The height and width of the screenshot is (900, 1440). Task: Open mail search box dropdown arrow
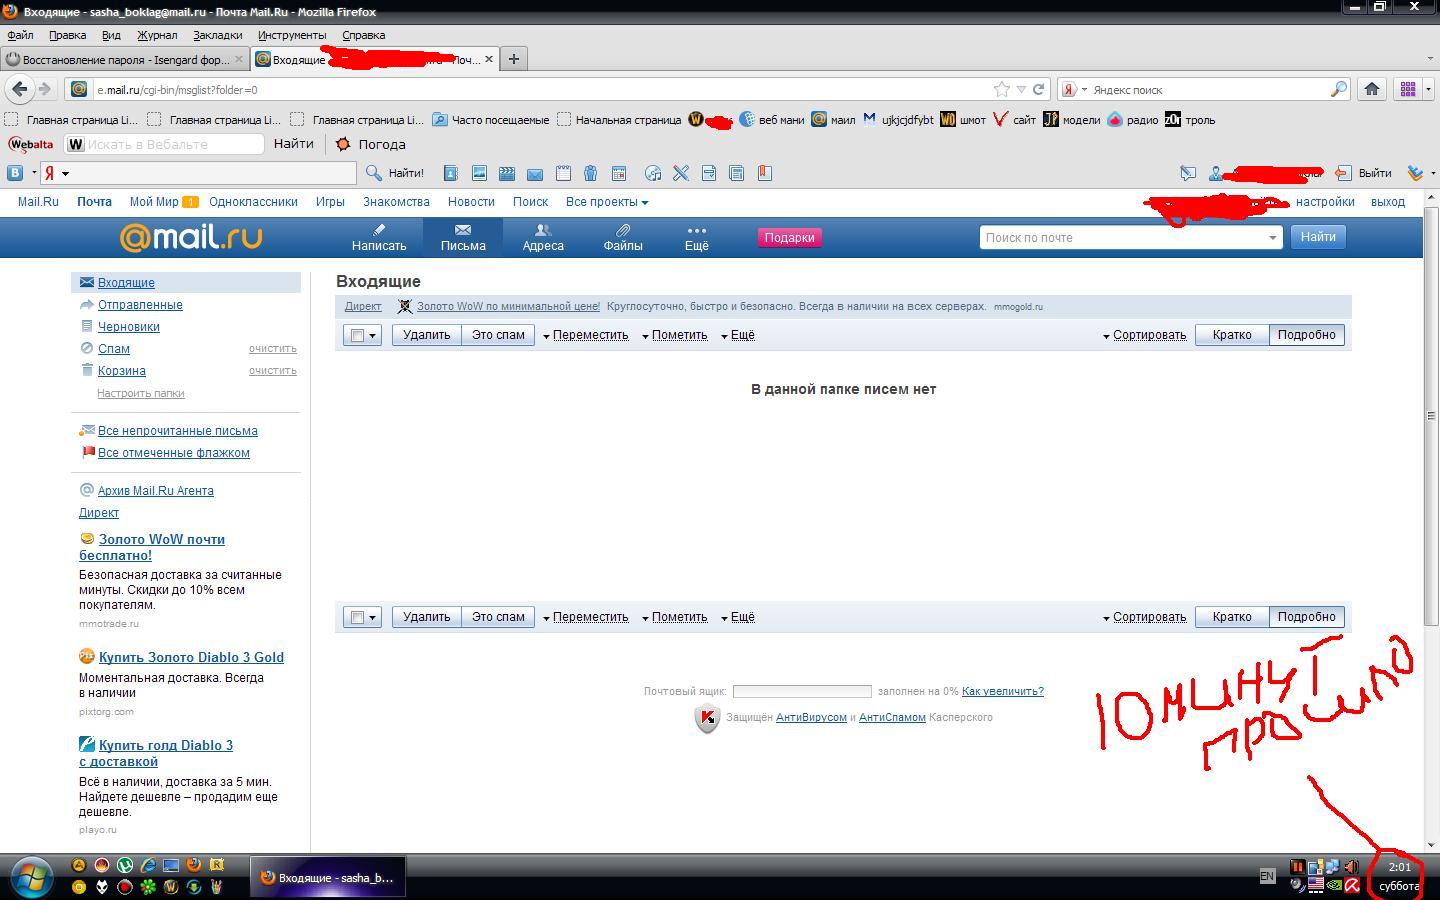tap(1272, 238)
